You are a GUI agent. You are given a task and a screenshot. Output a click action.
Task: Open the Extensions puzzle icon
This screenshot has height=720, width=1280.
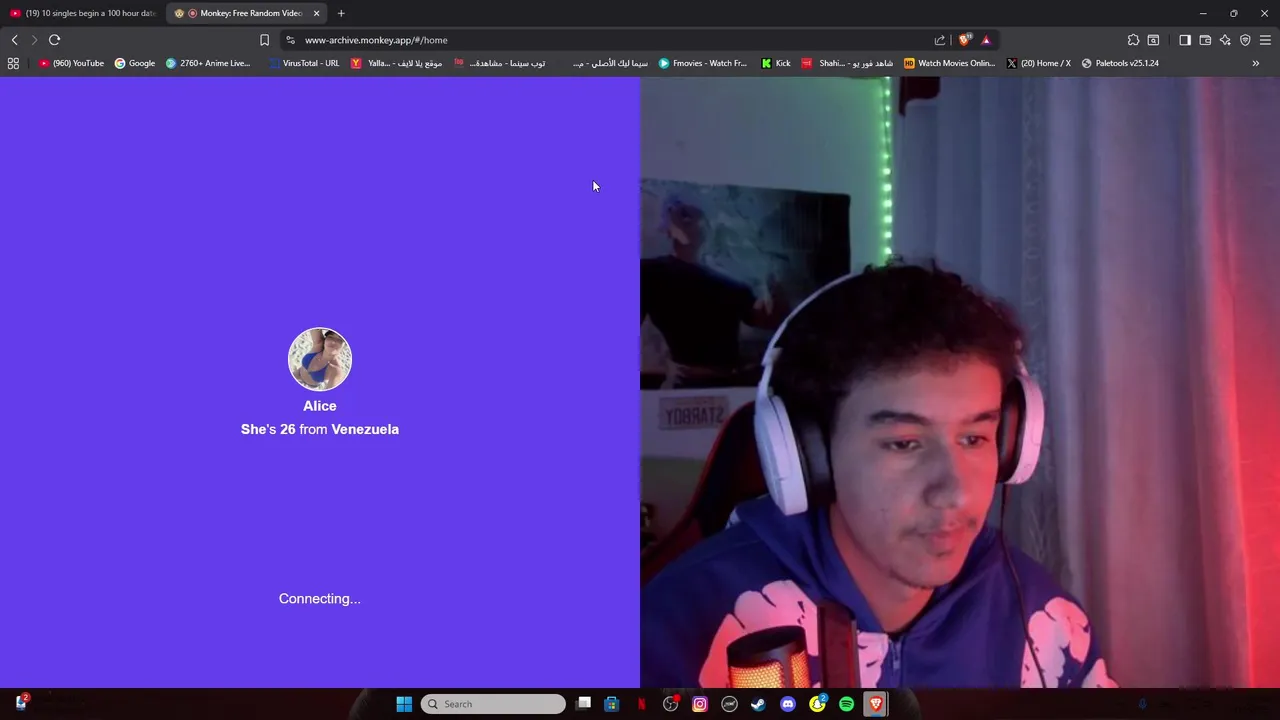point(1133,40)
